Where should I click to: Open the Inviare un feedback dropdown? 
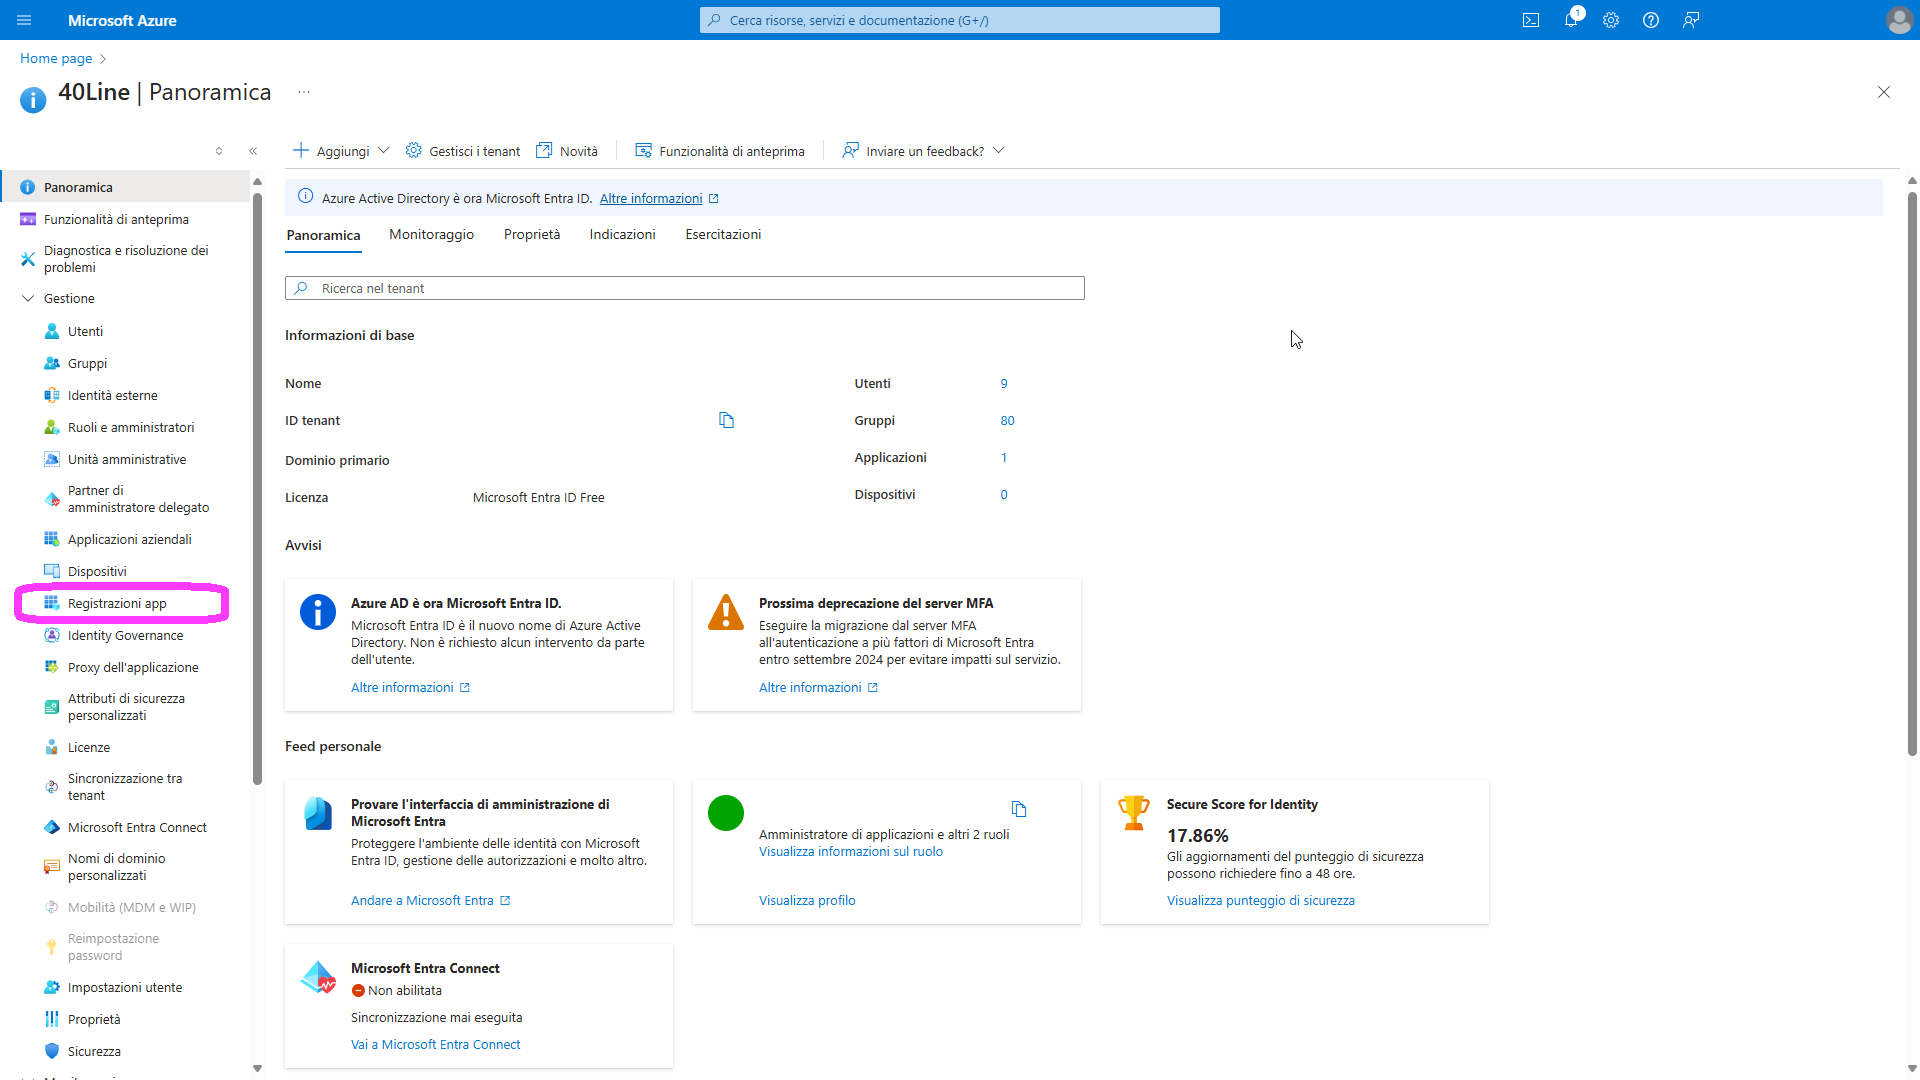(x=923, y=151)
